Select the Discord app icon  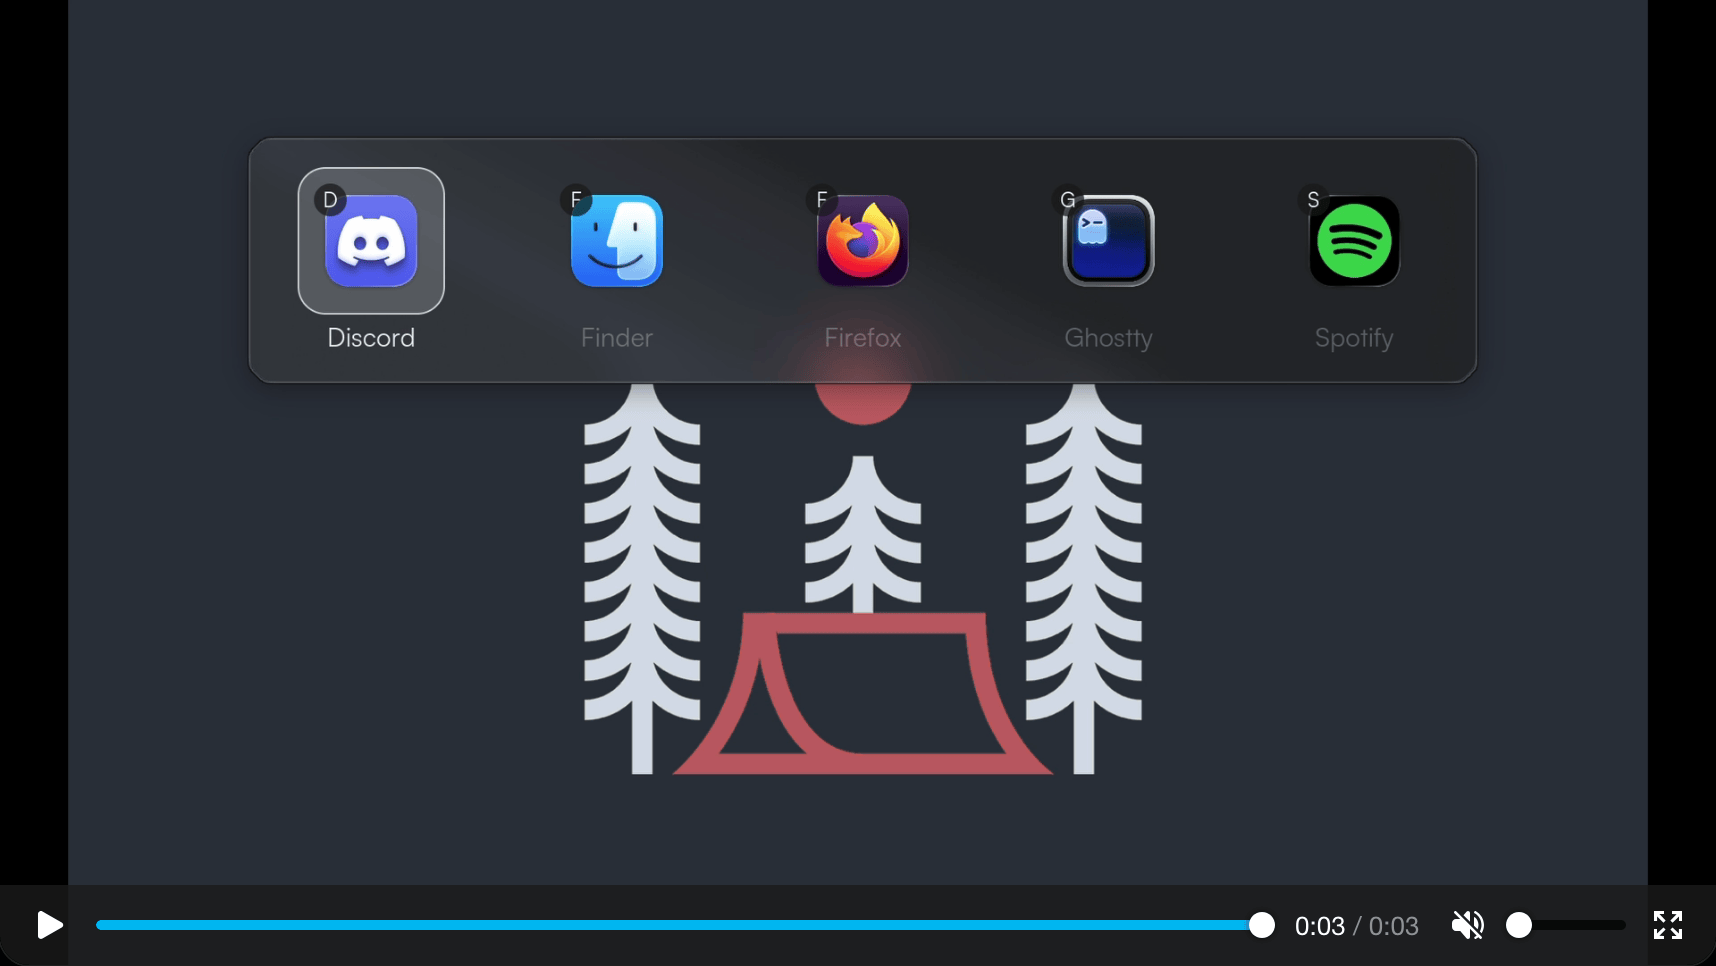point(371,241)
